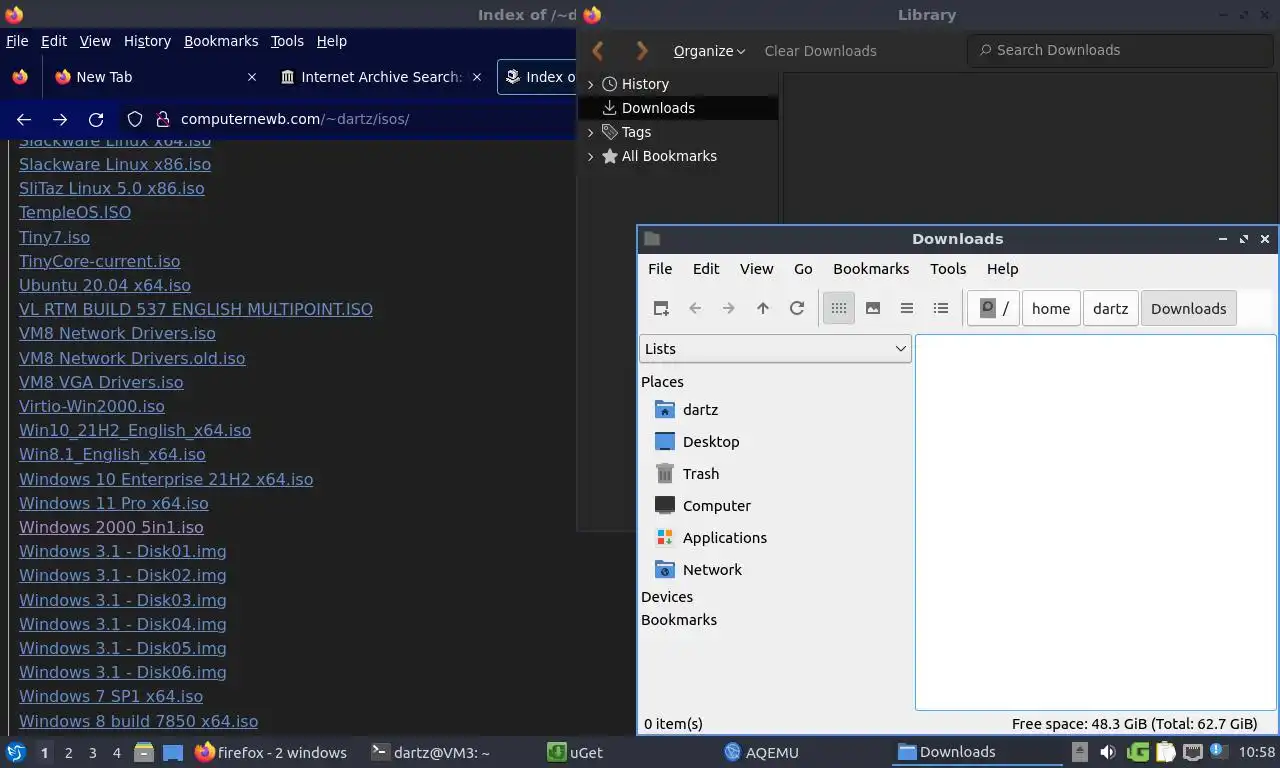Click show desktop icon in taskbar
1280x768 pixels.
pos(173,752)
